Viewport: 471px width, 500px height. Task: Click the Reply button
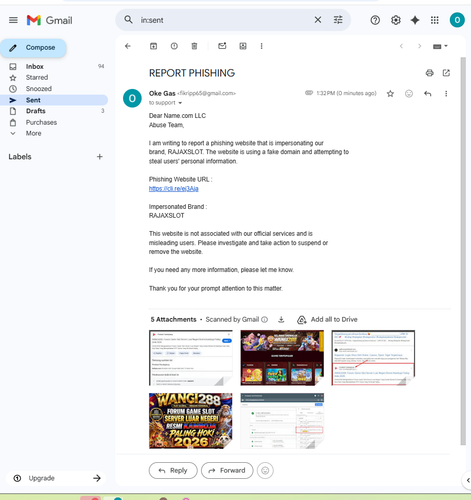coord(173,470)
